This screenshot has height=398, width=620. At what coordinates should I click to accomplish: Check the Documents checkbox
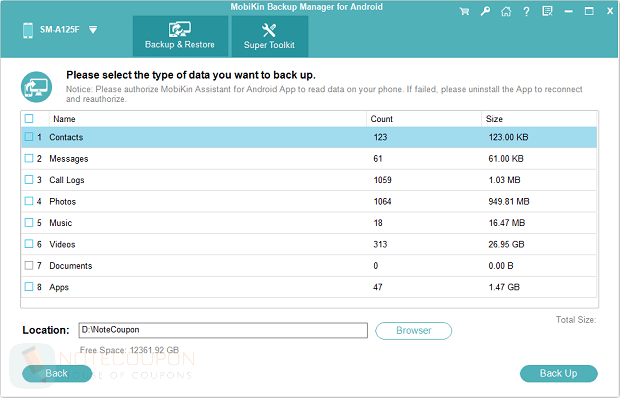coord(29,266)
